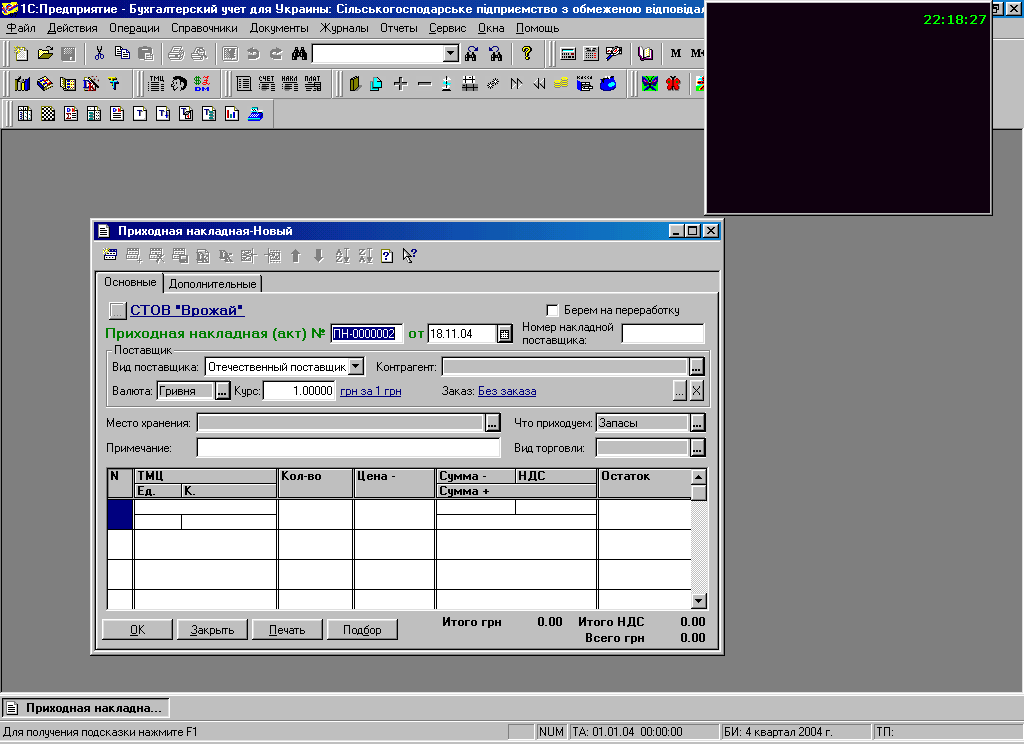This screenshot has height=744, width=1024.
Task: Open the calendar icon in the main toolbar
Action: [591, 54]
